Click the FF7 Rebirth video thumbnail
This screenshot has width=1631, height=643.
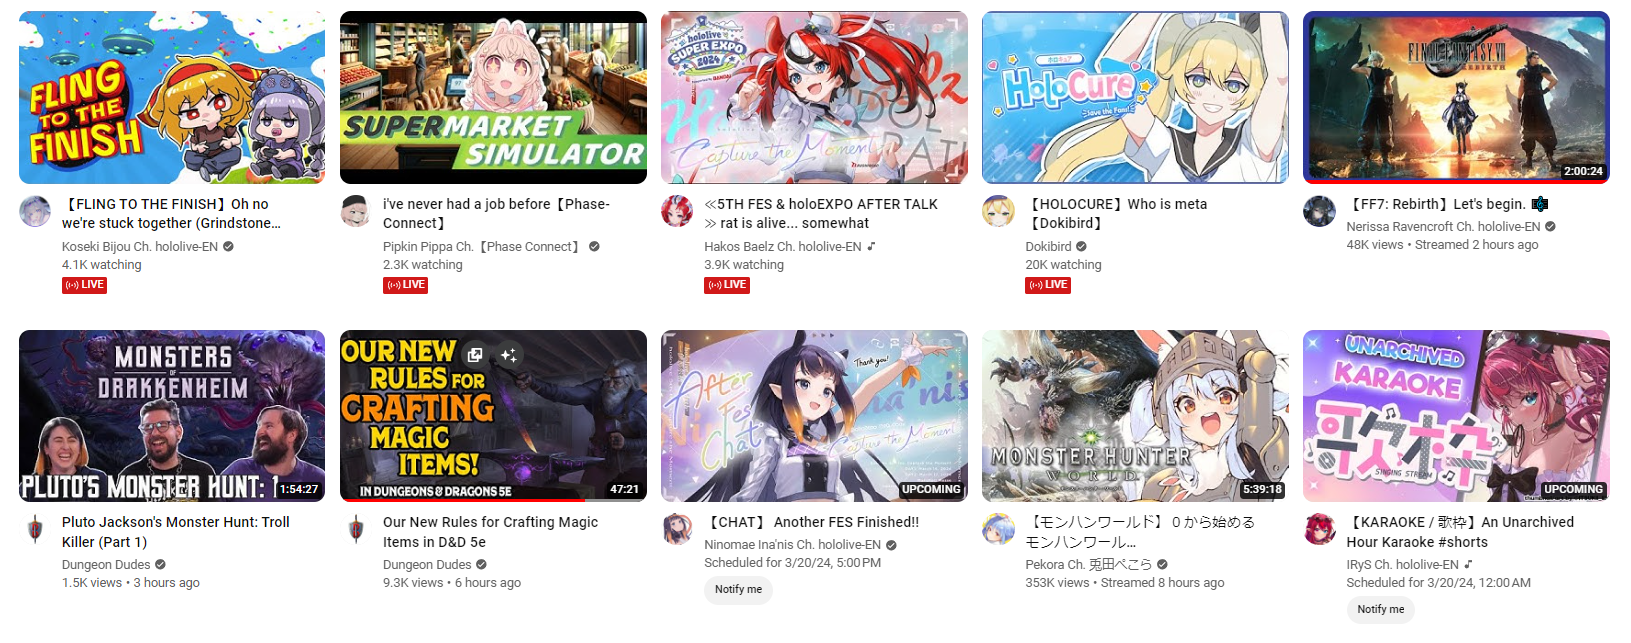[1456, 98]
